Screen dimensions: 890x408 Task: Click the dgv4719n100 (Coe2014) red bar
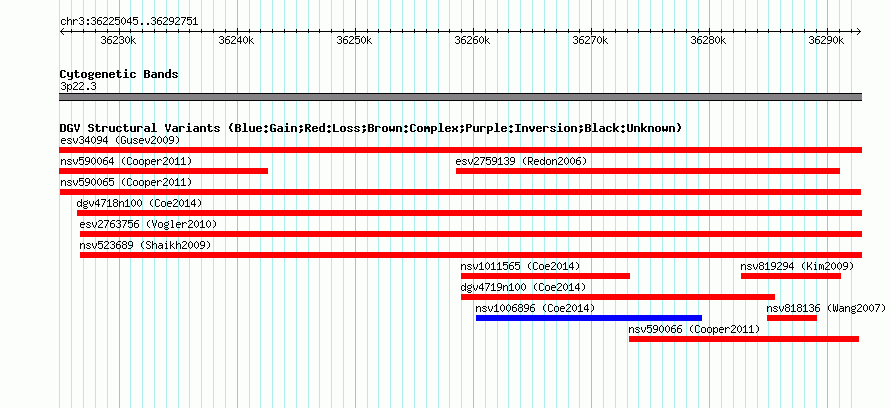(x=618, y=297)
